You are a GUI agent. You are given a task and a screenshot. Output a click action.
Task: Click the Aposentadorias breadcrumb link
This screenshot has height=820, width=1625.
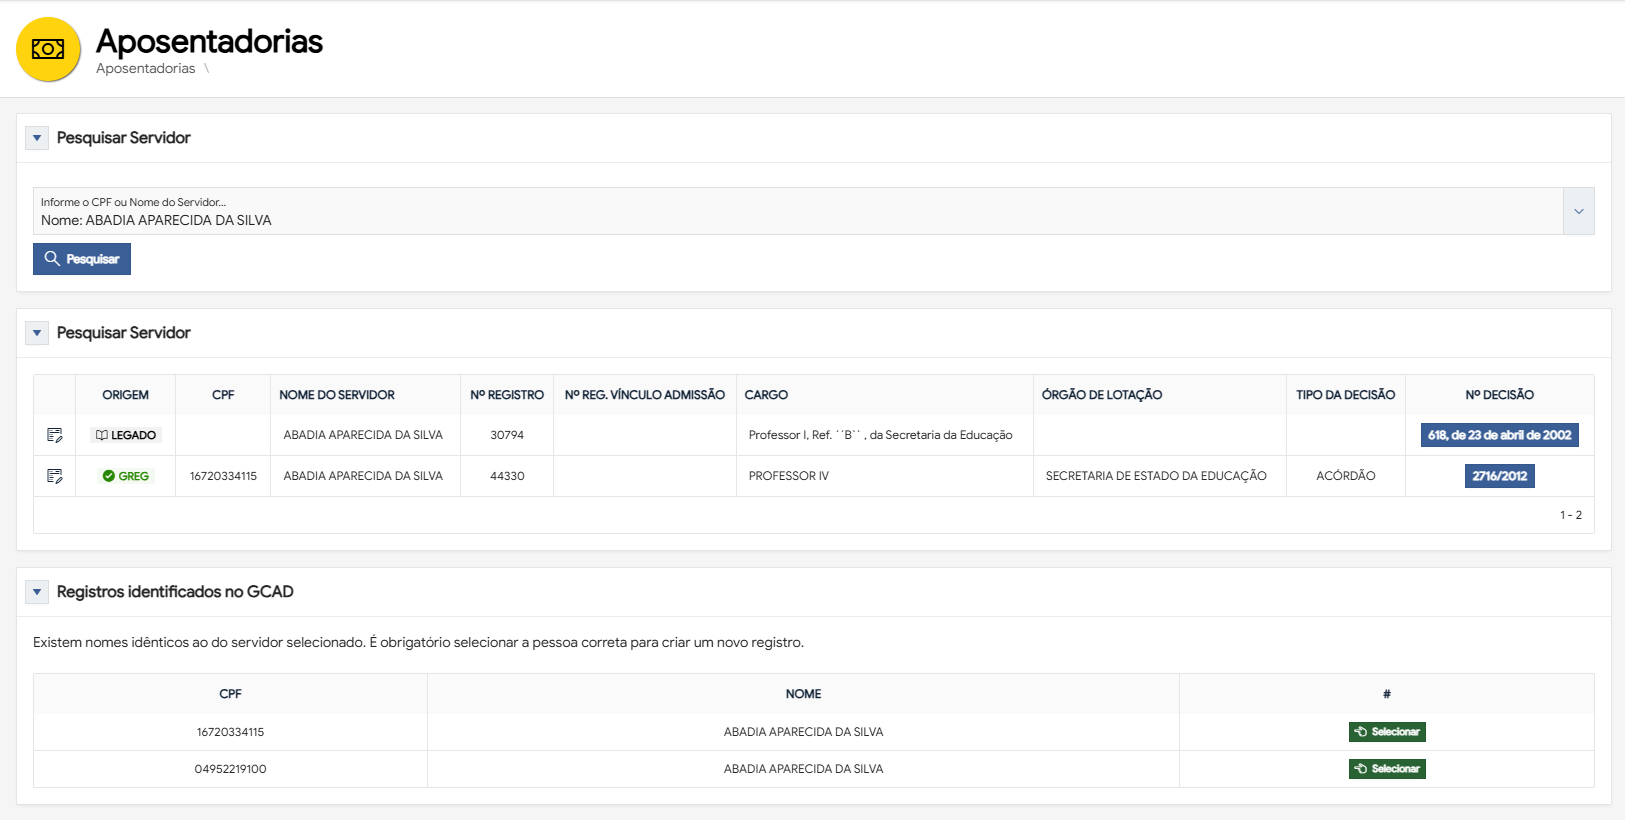146,69
